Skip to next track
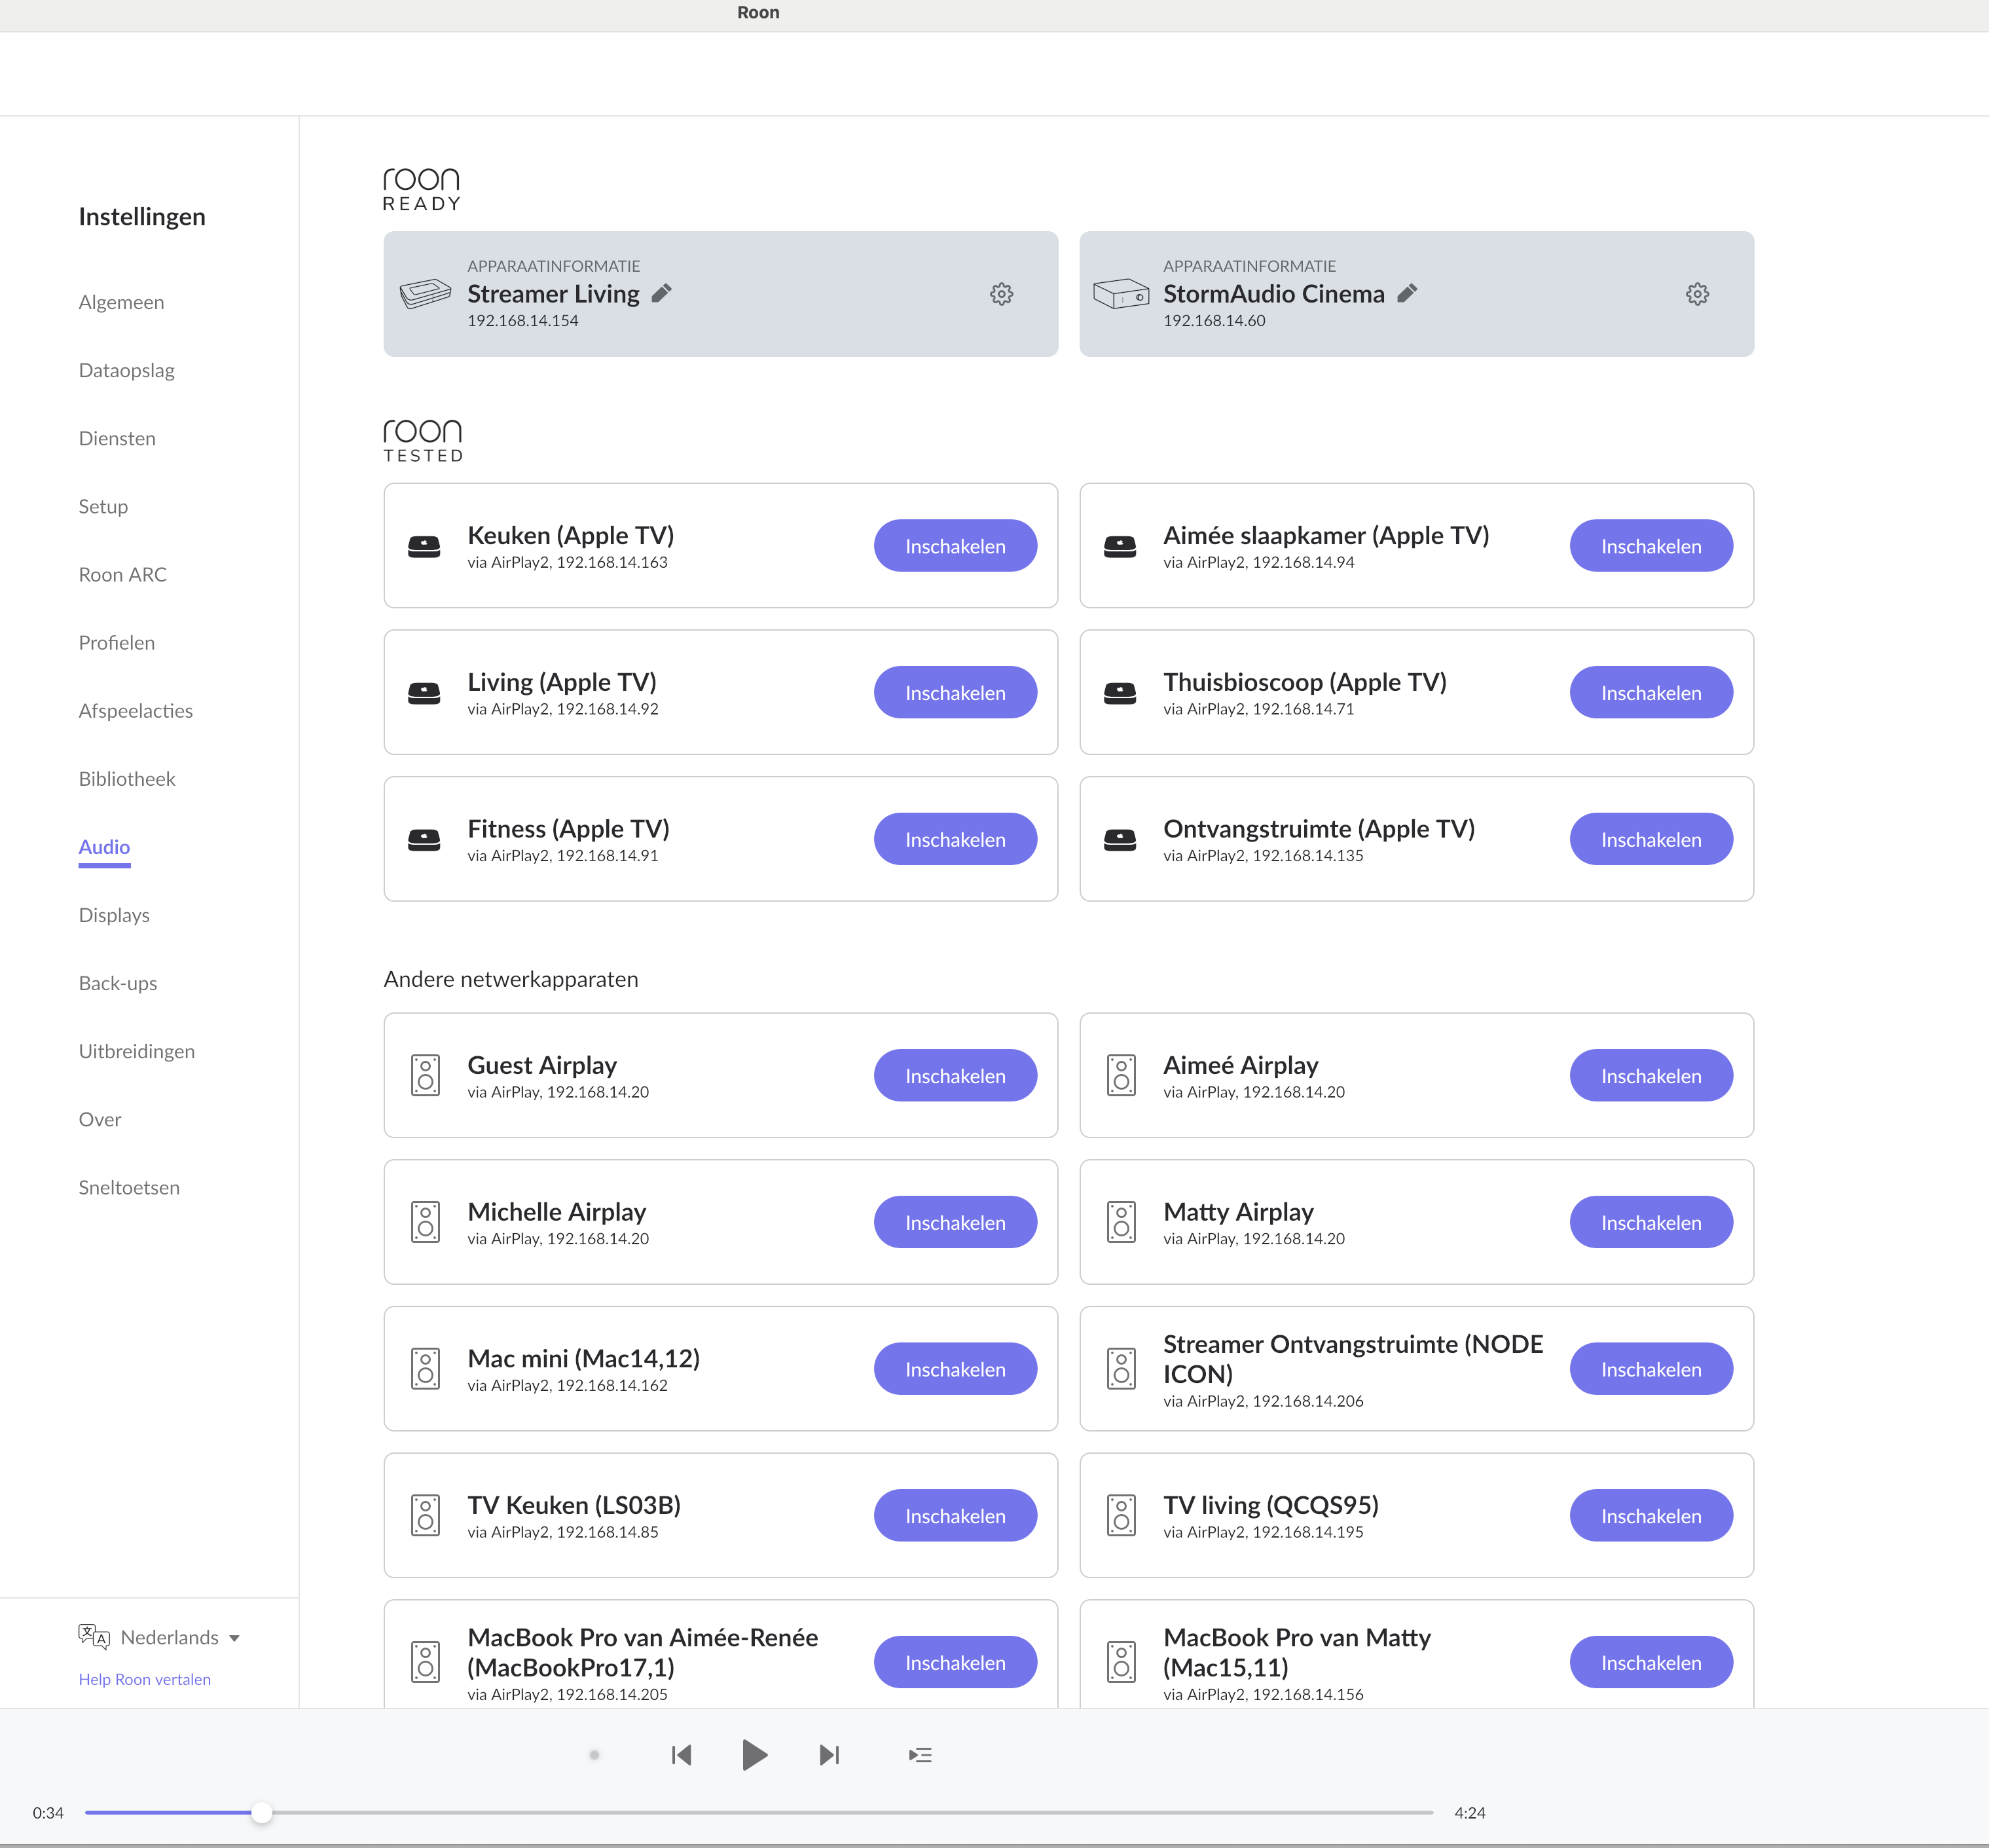 point(829,1755)
